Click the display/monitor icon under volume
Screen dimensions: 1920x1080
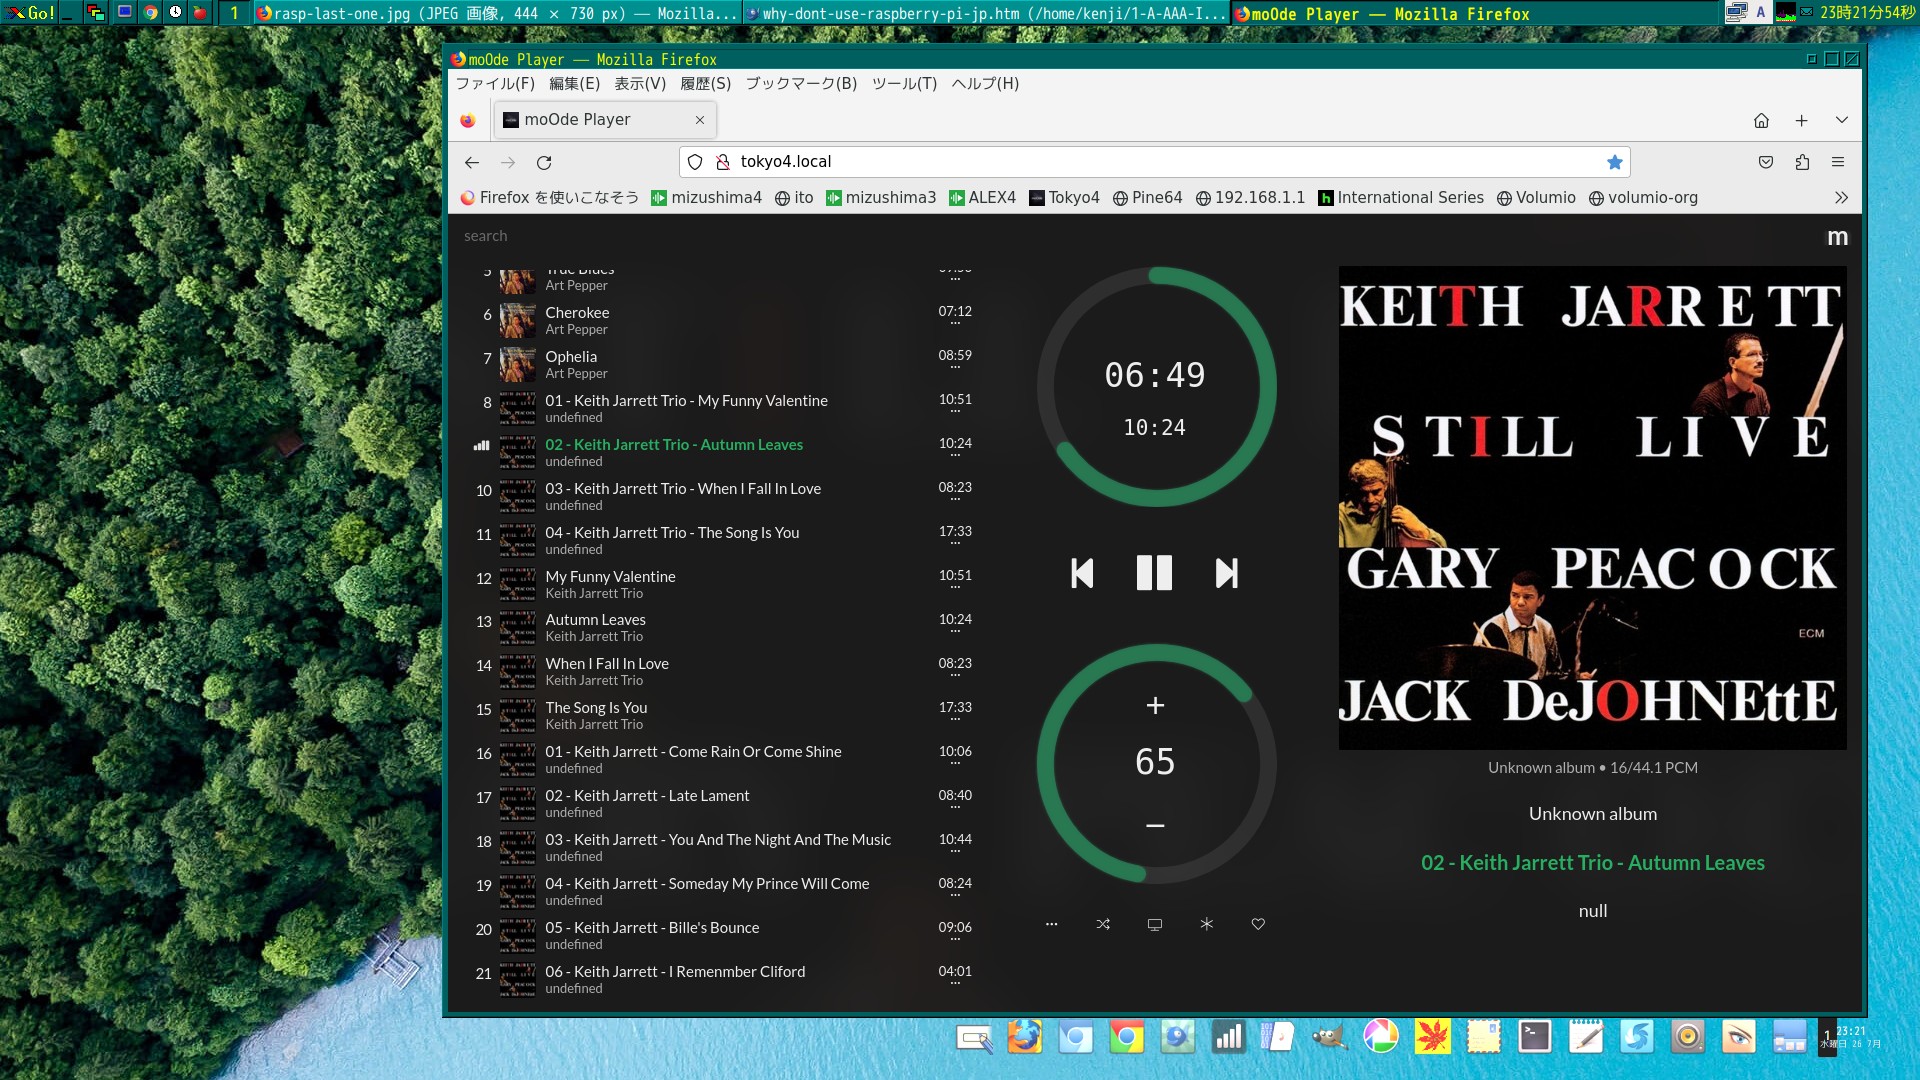[1154, 924]
